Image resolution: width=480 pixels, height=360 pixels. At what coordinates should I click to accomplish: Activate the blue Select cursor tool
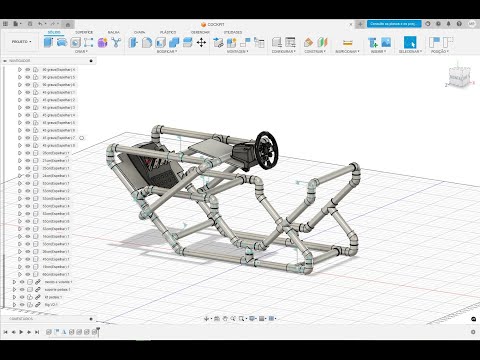coord(410,42)
